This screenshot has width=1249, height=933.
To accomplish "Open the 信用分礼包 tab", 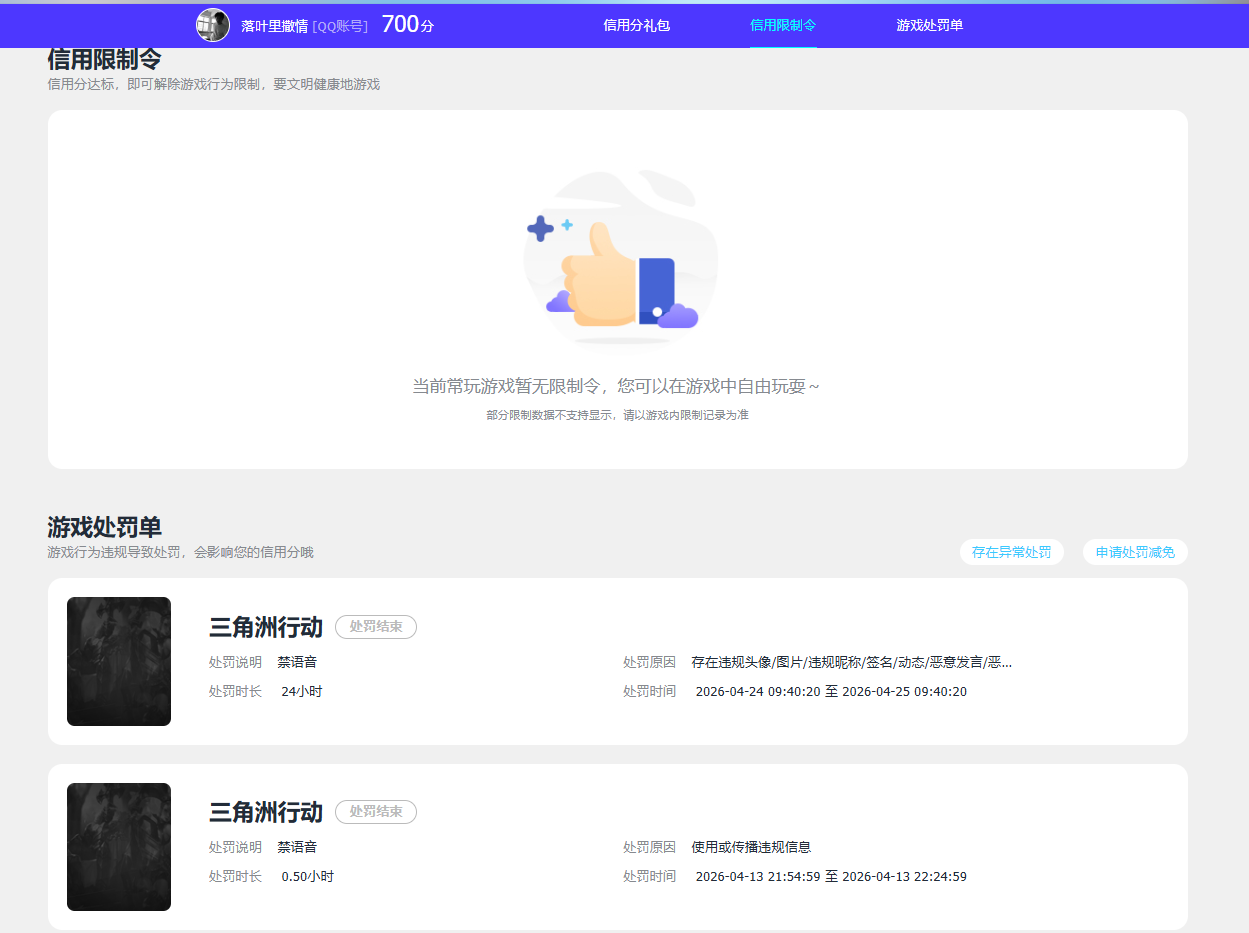I will pyautogui.click(x=637, y=25).
